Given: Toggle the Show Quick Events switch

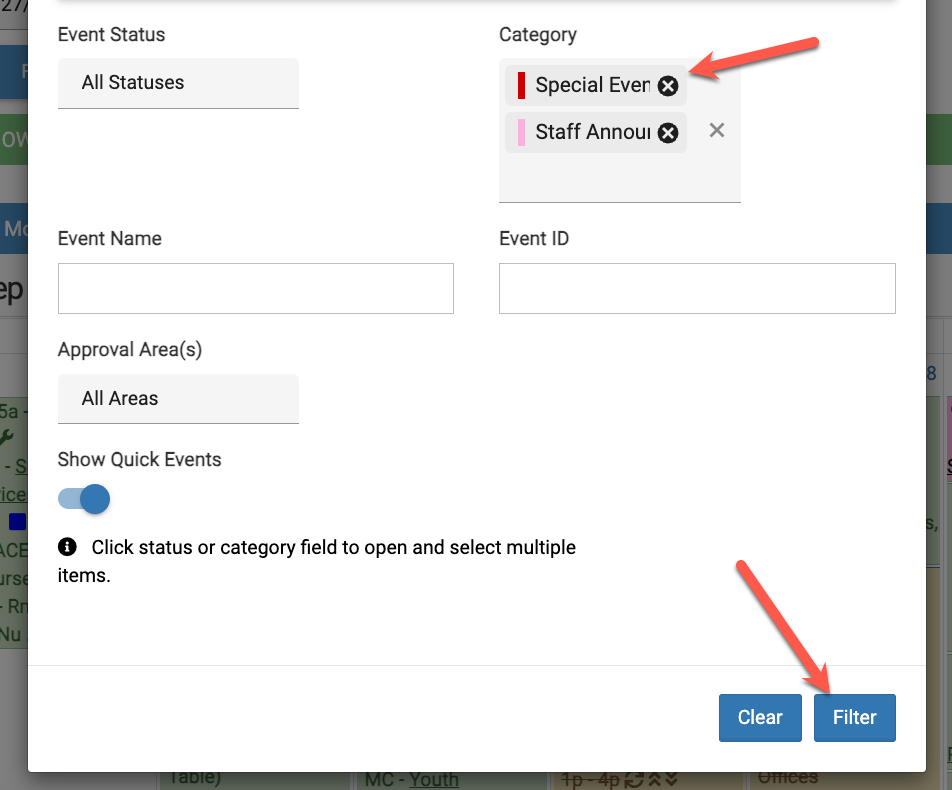Looking at the screenshot, I should [85, 498].
